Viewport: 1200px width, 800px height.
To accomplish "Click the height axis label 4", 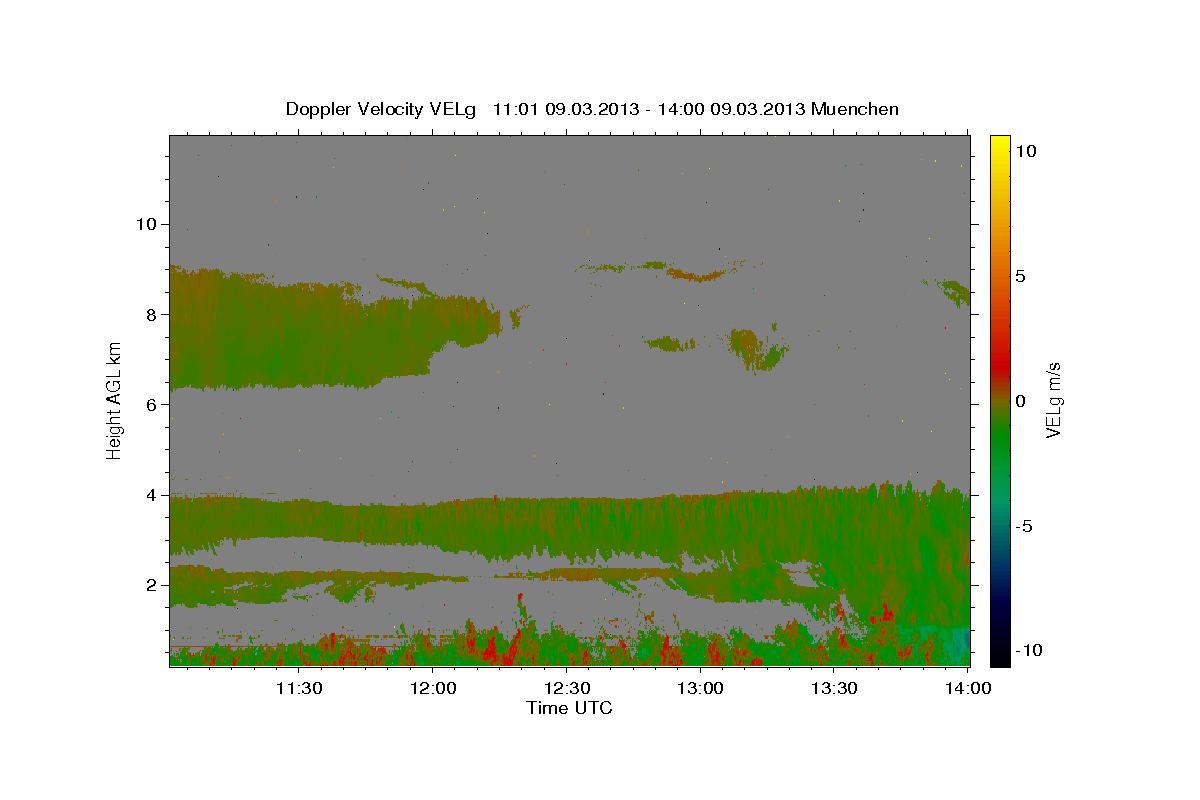I will pos(150,494).
